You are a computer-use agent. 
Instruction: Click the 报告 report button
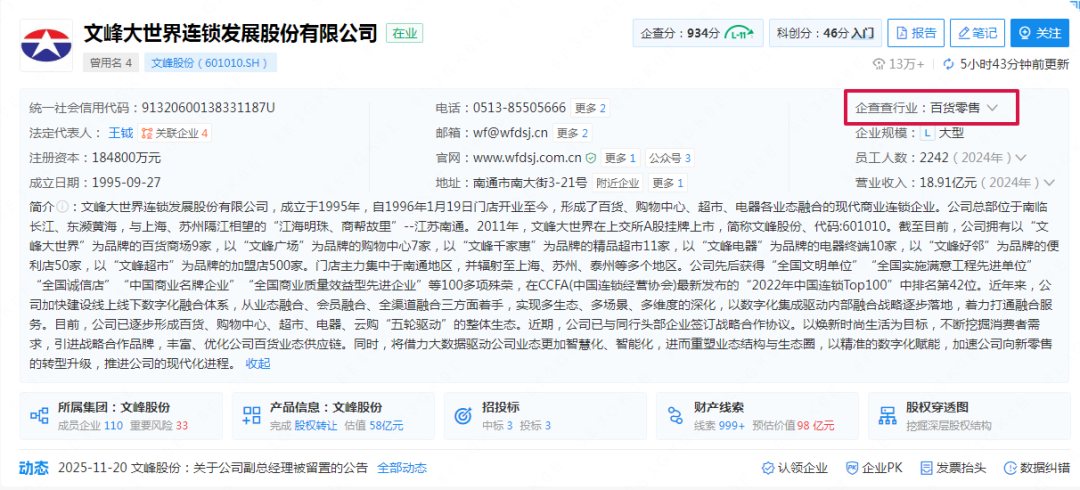coord(915,32)
